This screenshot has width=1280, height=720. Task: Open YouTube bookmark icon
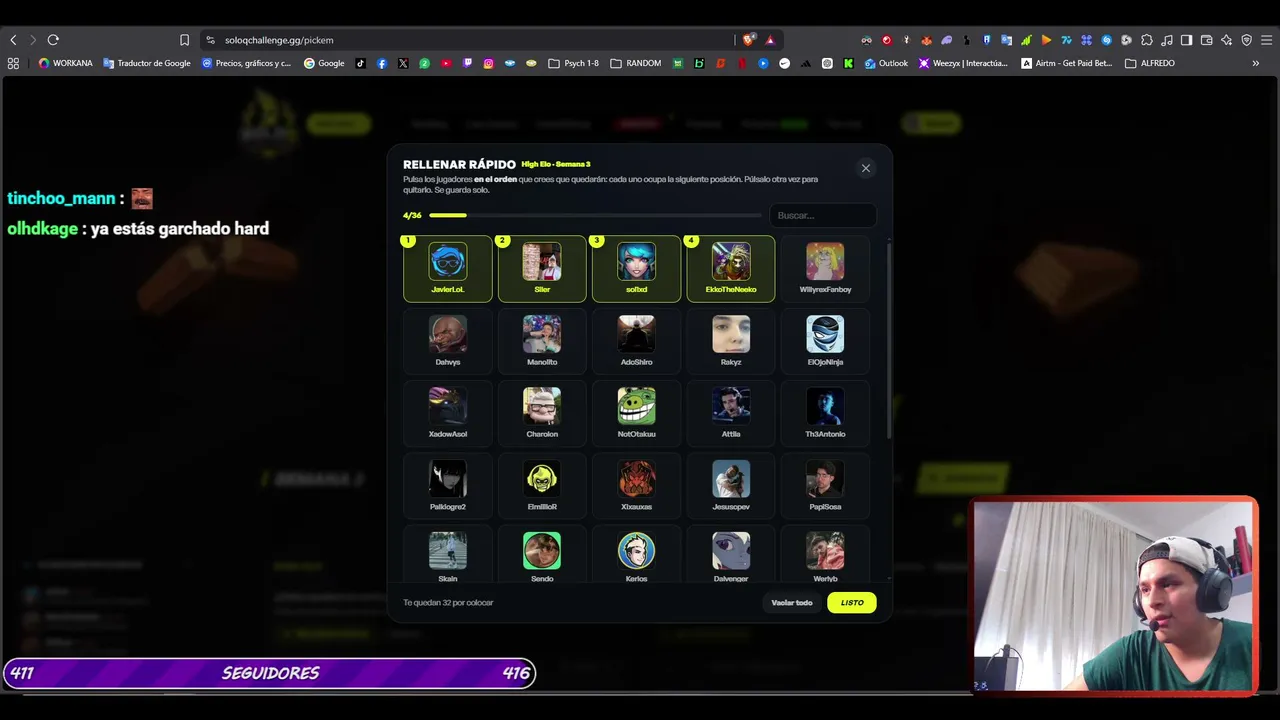pyautogui.click(x=446, y=63)
